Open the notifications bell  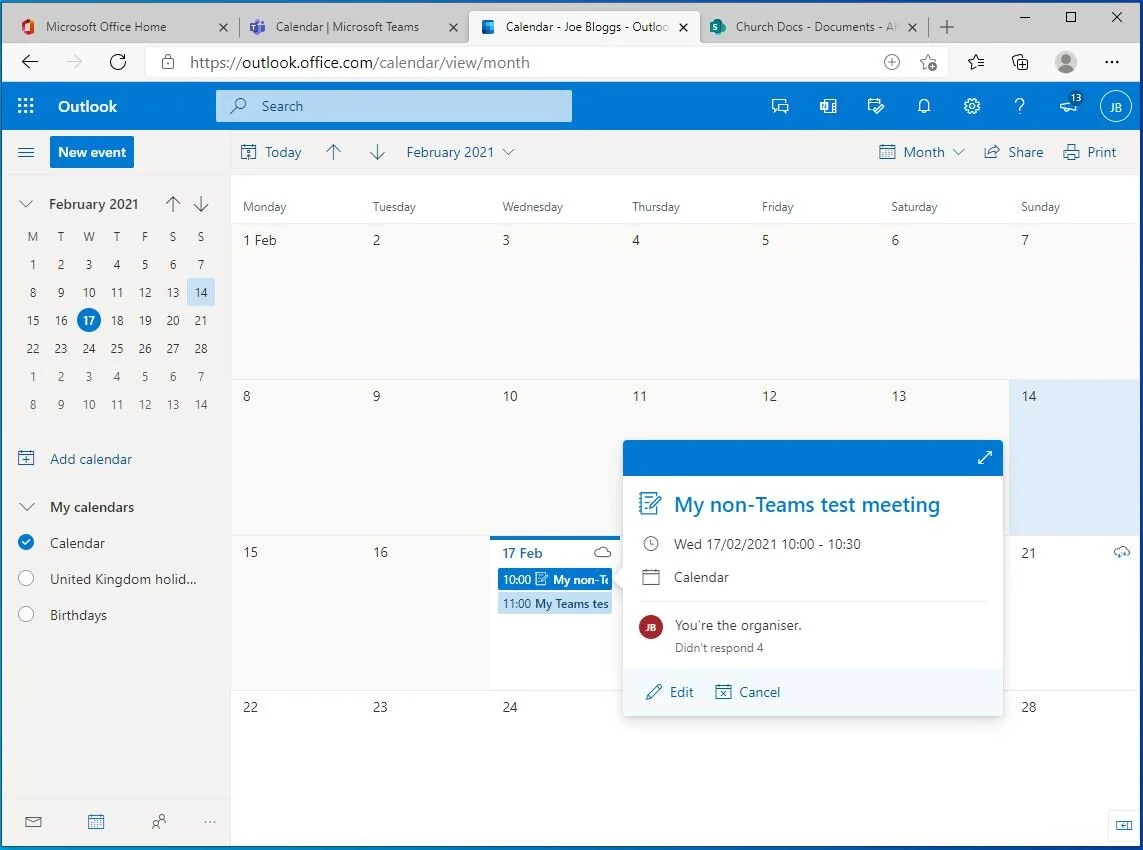(924, 106)
